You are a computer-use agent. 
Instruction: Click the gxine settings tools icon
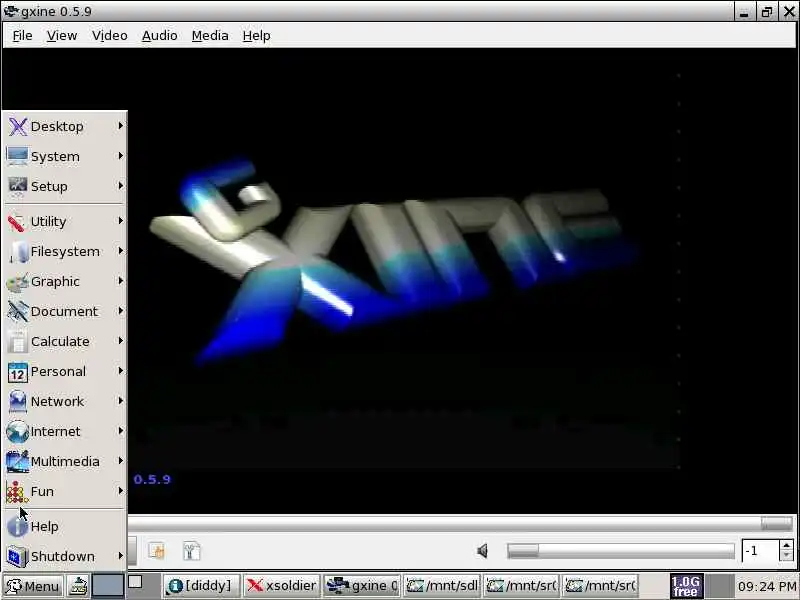pos(191,551)
